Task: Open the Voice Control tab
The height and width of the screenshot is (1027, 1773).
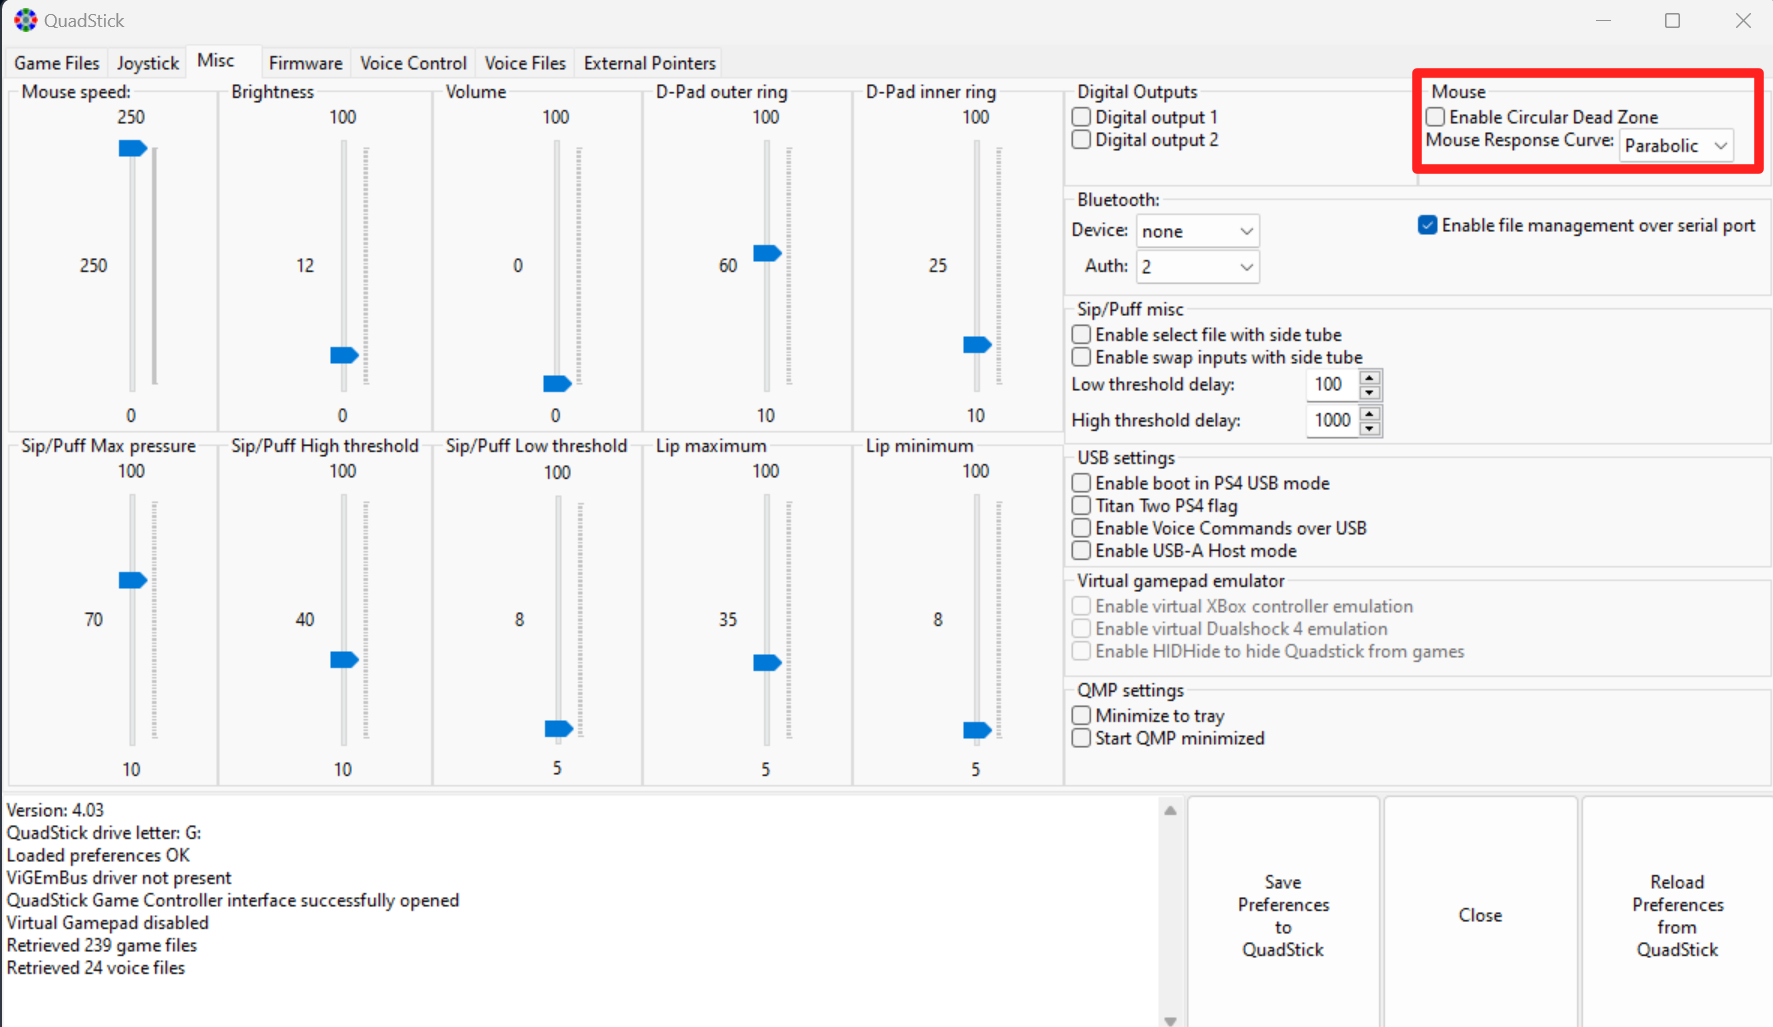Action: (x=413, y=63)
